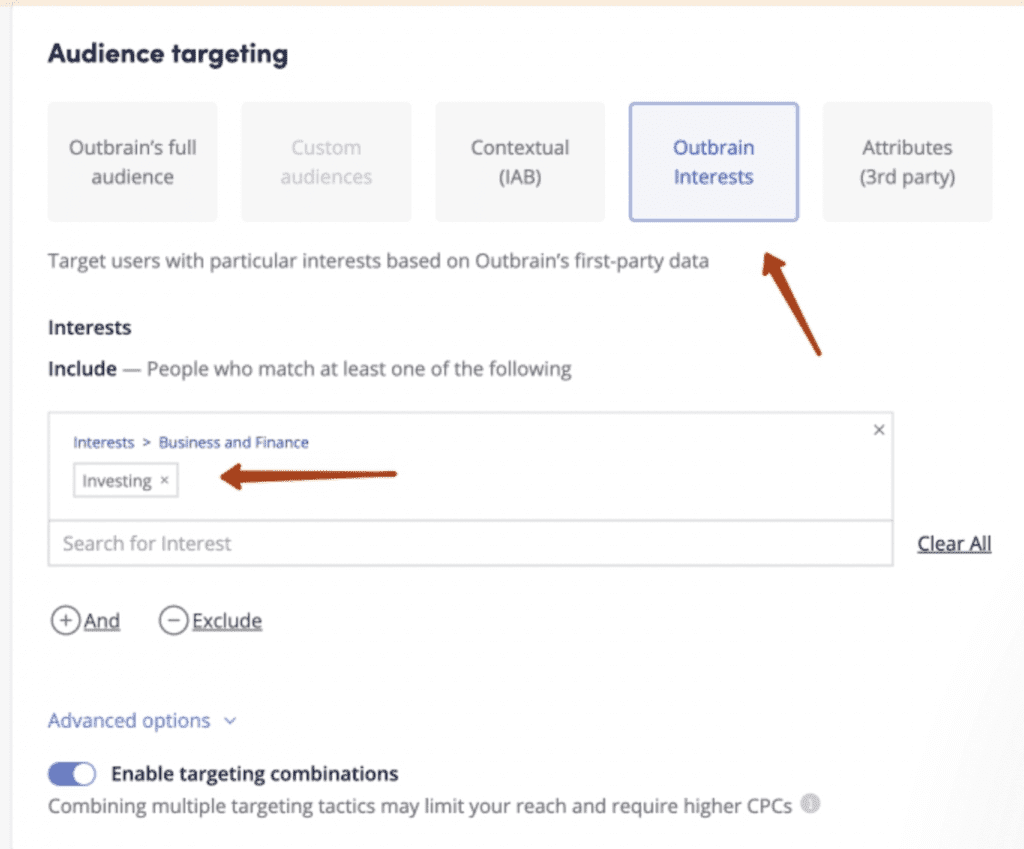Image resolution: width=1024 pixels, height=849 pixels.
Task: Open the Business and Finance breadcrumb
Action: tap(234, 442)
